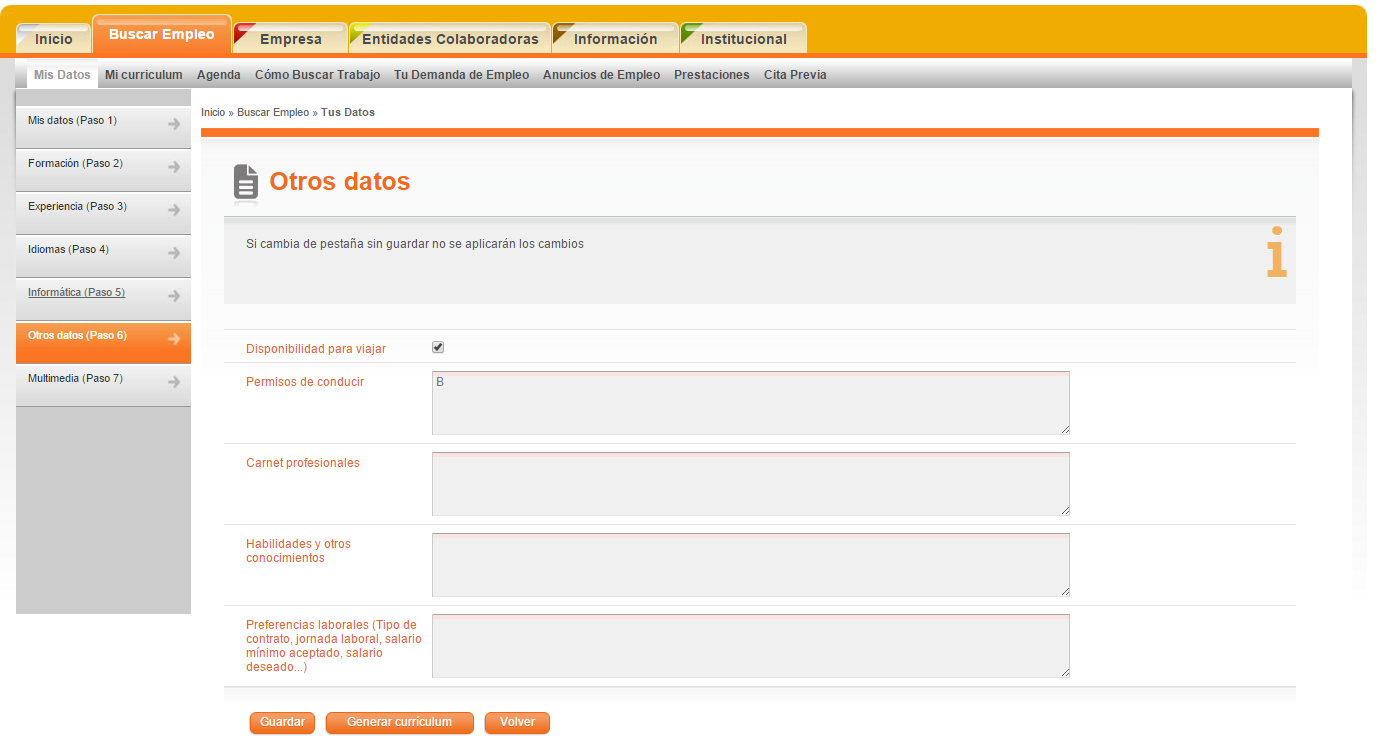This screenshot has width=1378, height=751.
Task: Click the arrow icon beside Experiencia (Paso 3)
Action: pos(174,210)
